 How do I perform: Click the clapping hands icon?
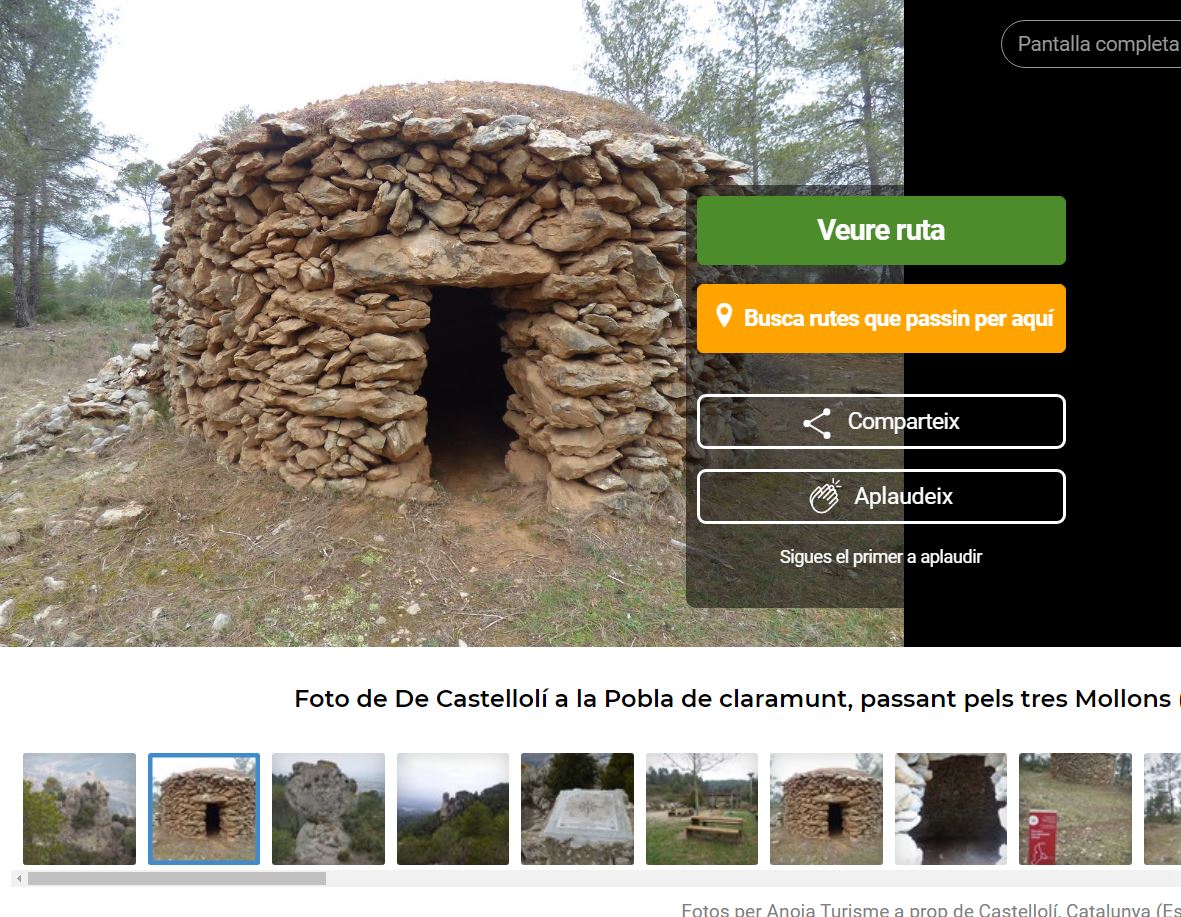[825, 497]
